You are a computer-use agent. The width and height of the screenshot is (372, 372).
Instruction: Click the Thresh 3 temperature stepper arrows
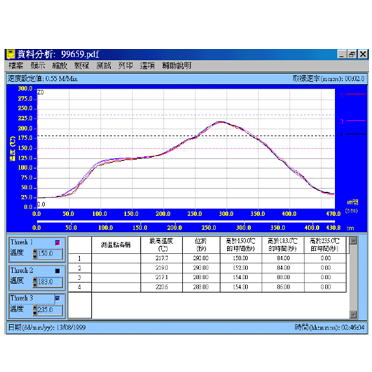point(35,310)
